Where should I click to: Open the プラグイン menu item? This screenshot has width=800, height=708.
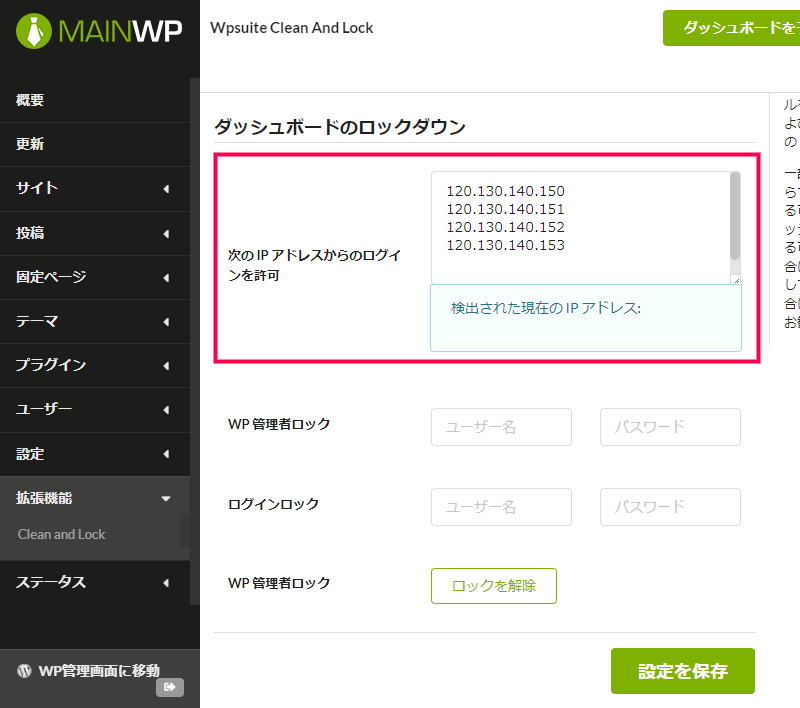tap(95, 366)
